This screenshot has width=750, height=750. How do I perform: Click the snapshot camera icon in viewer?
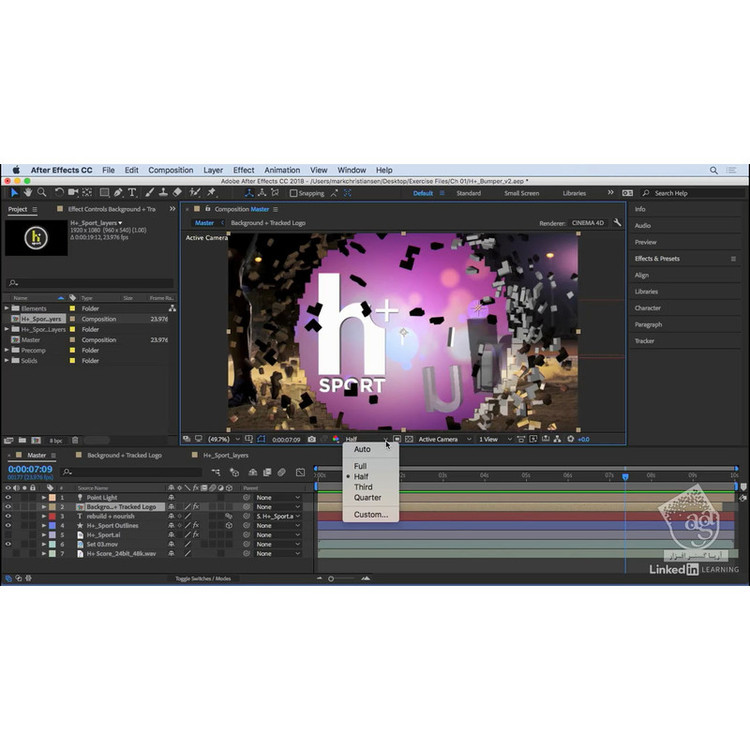(x=312, y=439)
